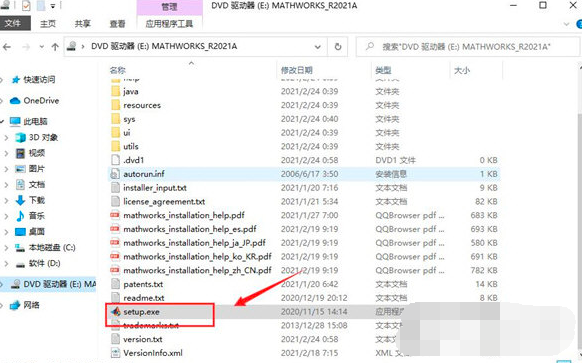Viewport: 582px width, 363px height.
Task: Select the 管理 contextual tab
Action: coord(169,7)
